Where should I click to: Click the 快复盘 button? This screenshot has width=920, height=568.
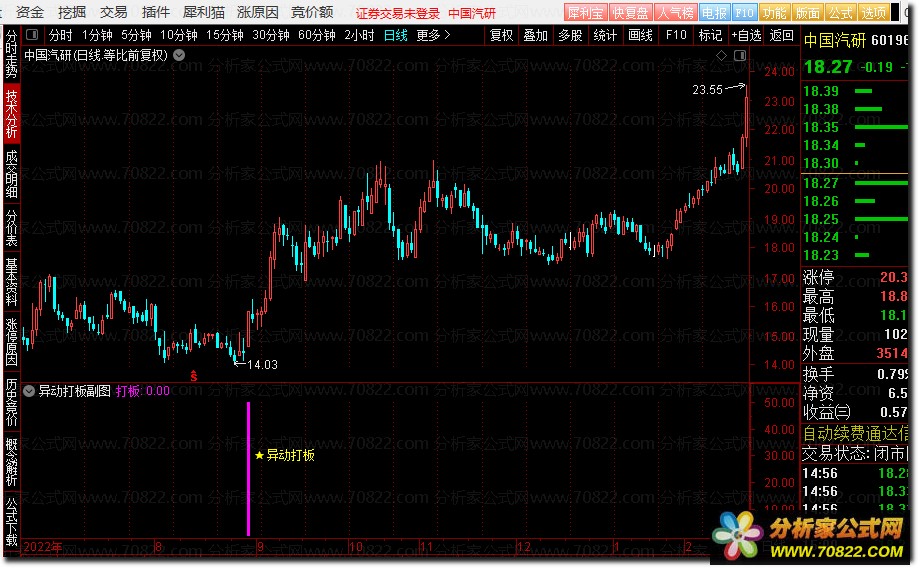pos(631,12)
